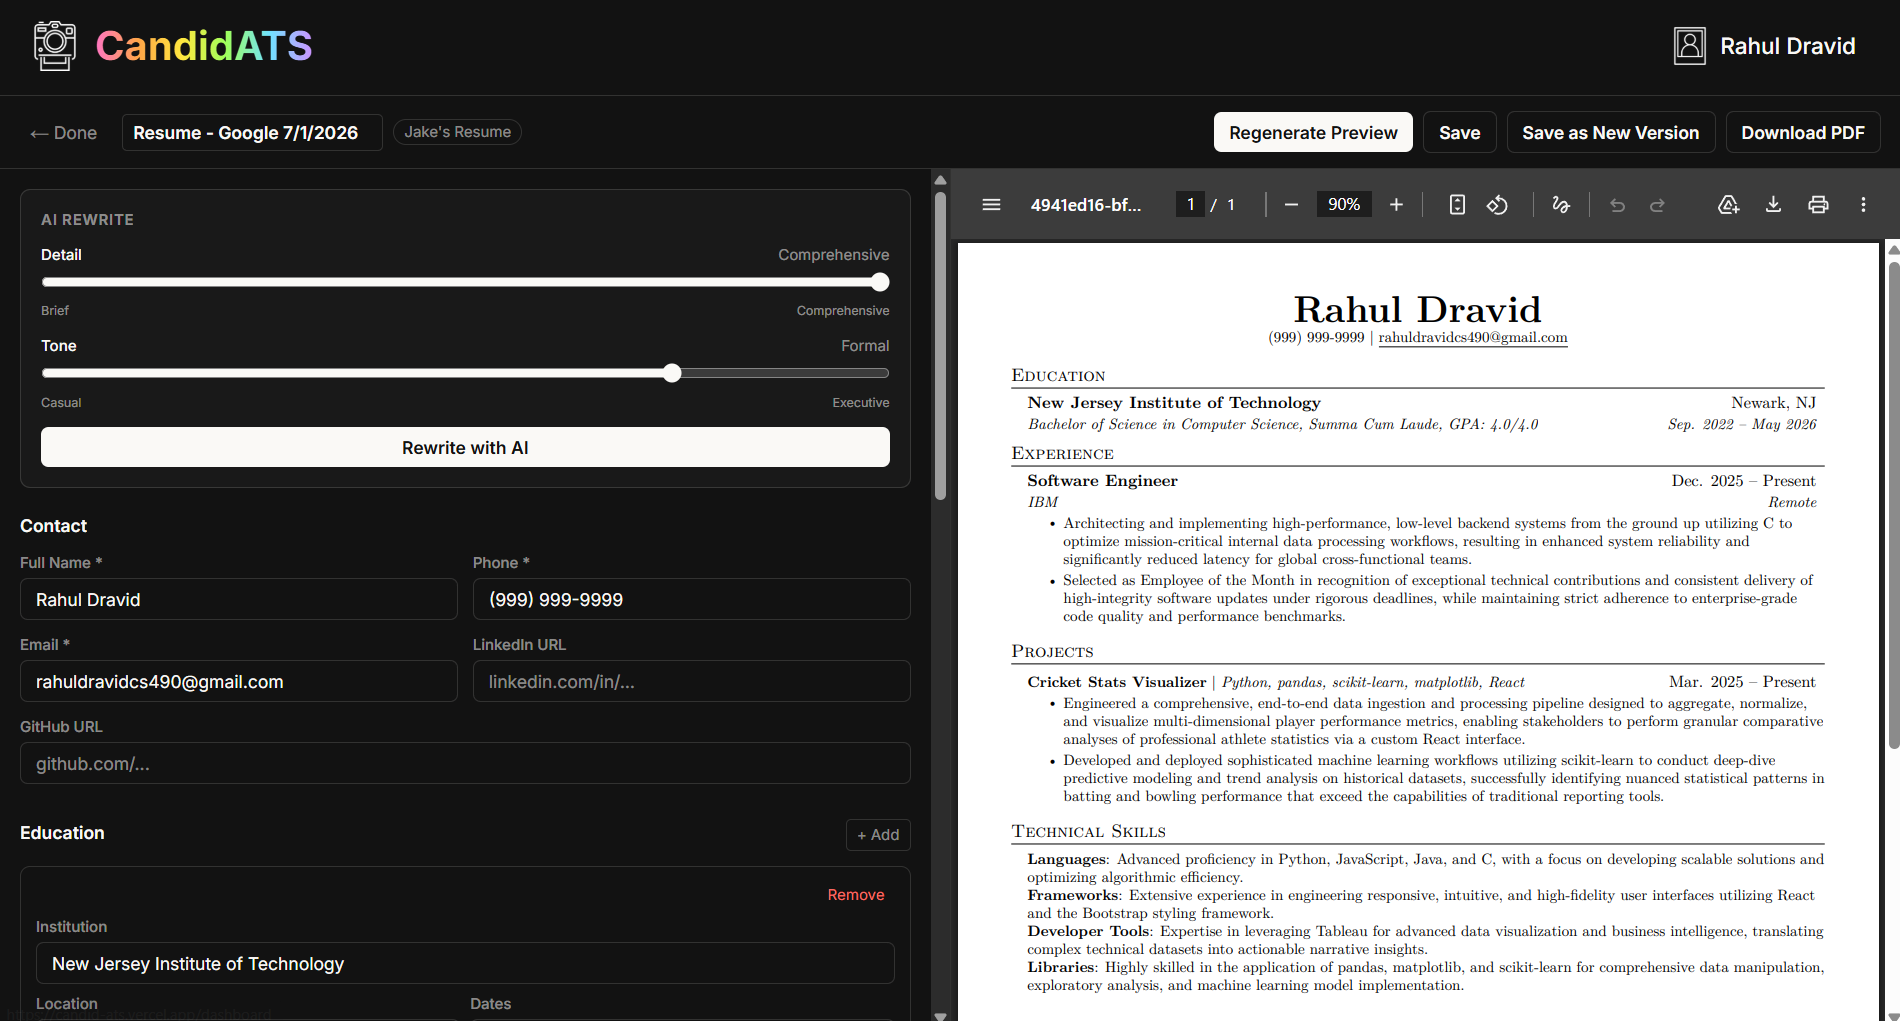Viewport: 1900px width, 1021px height.
Task: Click the Jake's Resume template tag
Action: pyautogui.click(x=457, y=132)
